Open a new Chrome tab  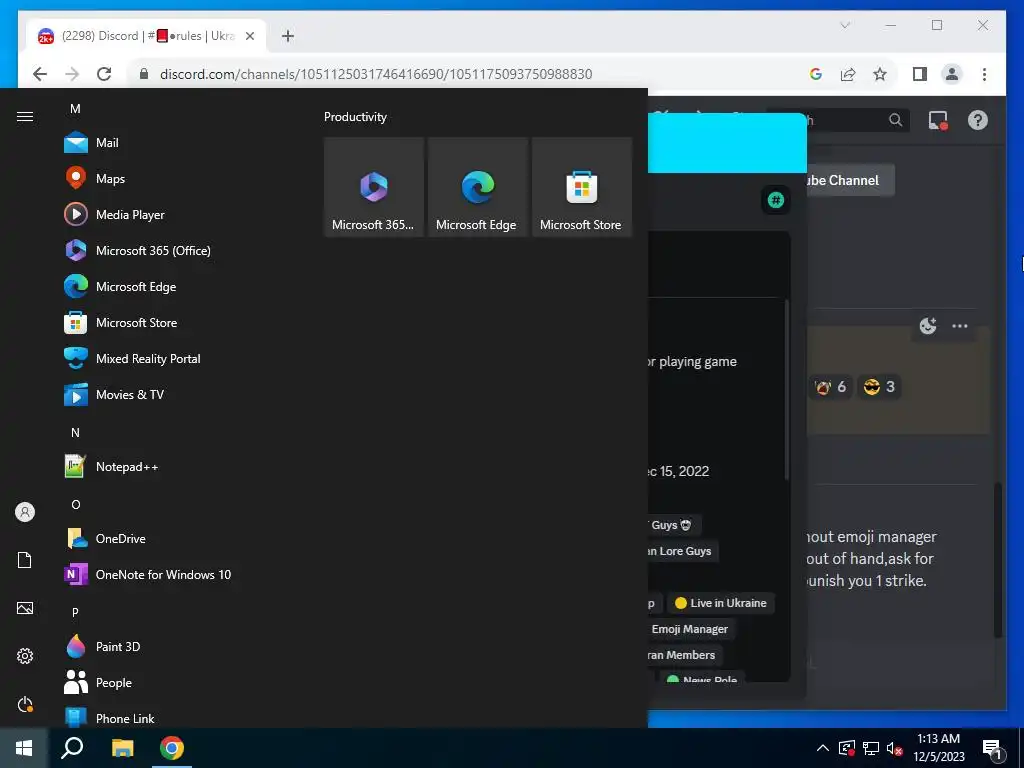coord(288,36)
